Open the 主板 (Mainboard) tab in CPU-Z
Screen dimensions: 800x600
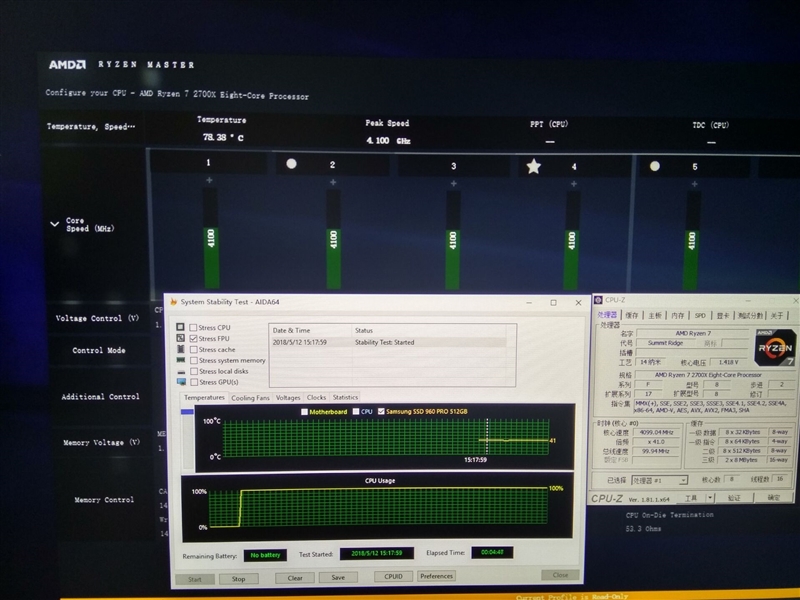(655, 316)
